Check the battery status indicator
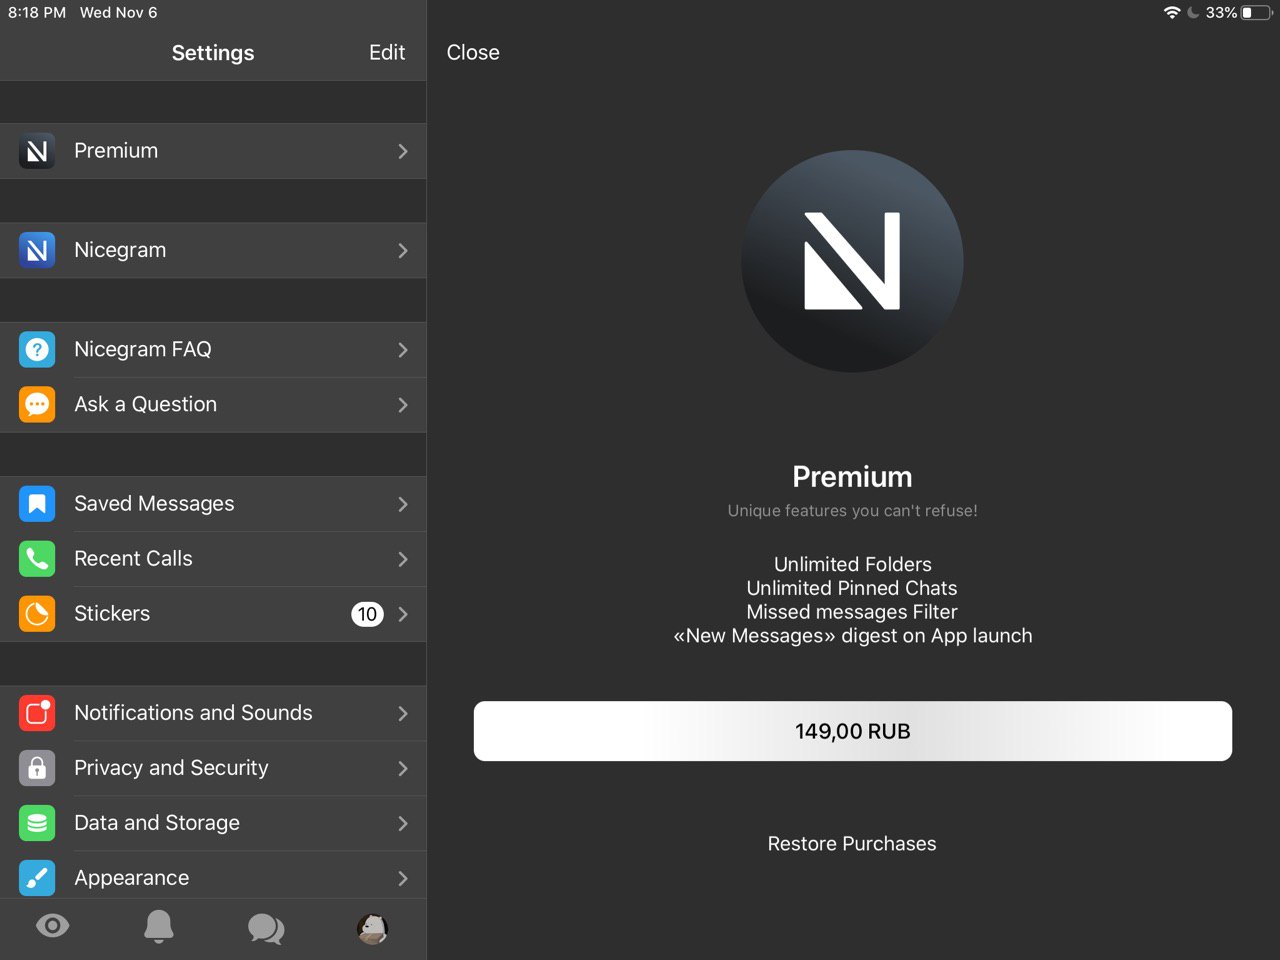The width and height of the screenshot is (1280, 960). coord(1257,12)
